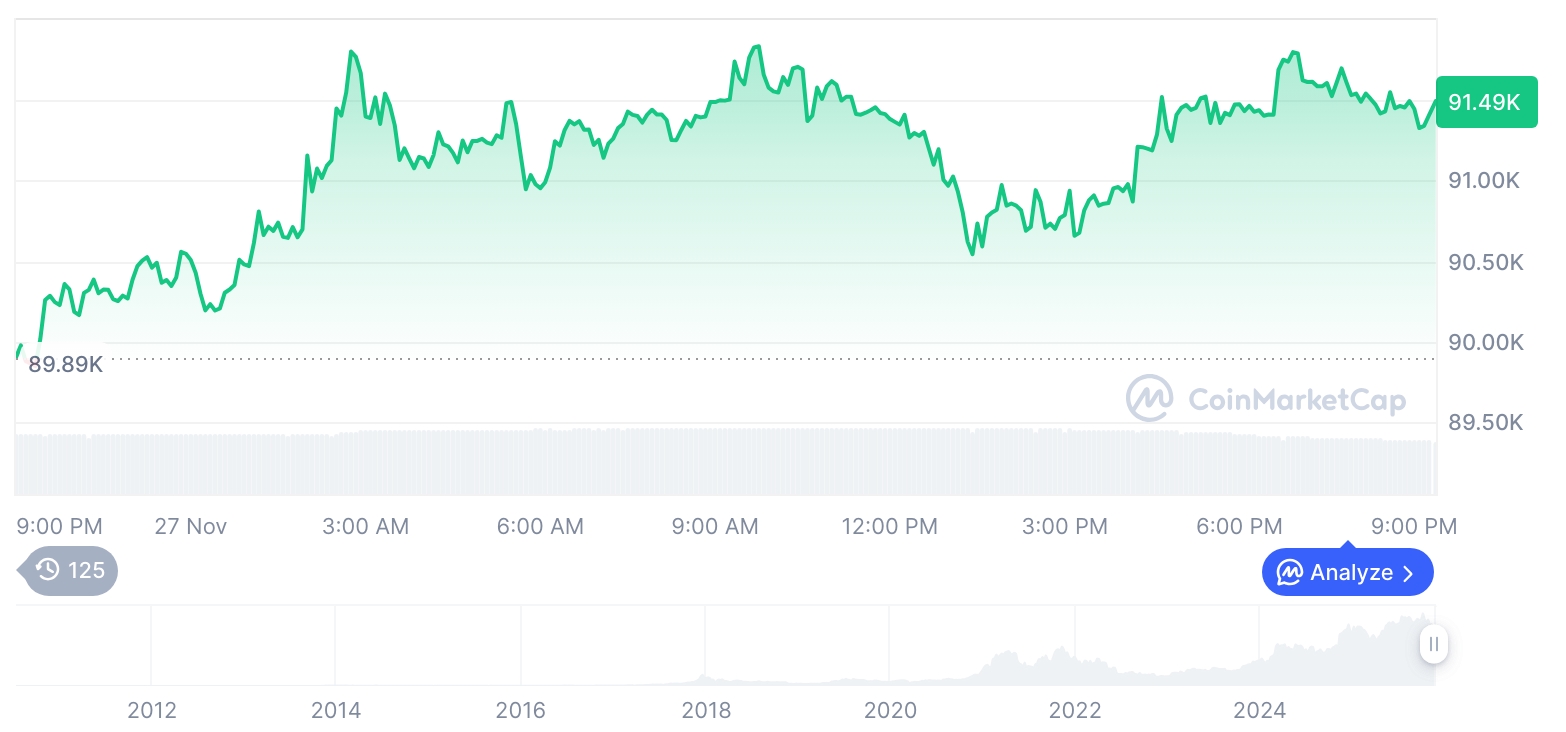
Task: Click the 6:00 AM time axis label
Action: pos(540,526)
